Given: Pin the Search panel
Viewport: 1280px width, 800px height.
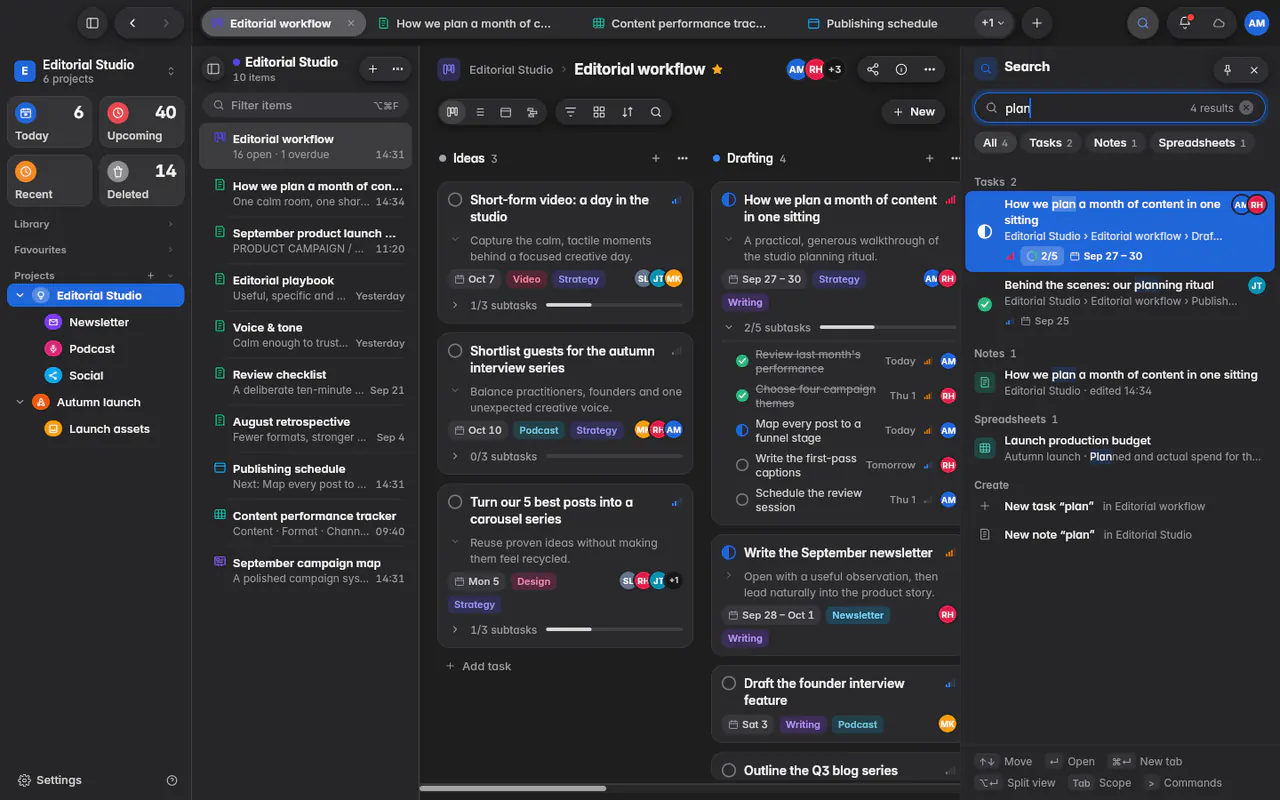Looking at the screenshot, I should (x=1227, y=70).
